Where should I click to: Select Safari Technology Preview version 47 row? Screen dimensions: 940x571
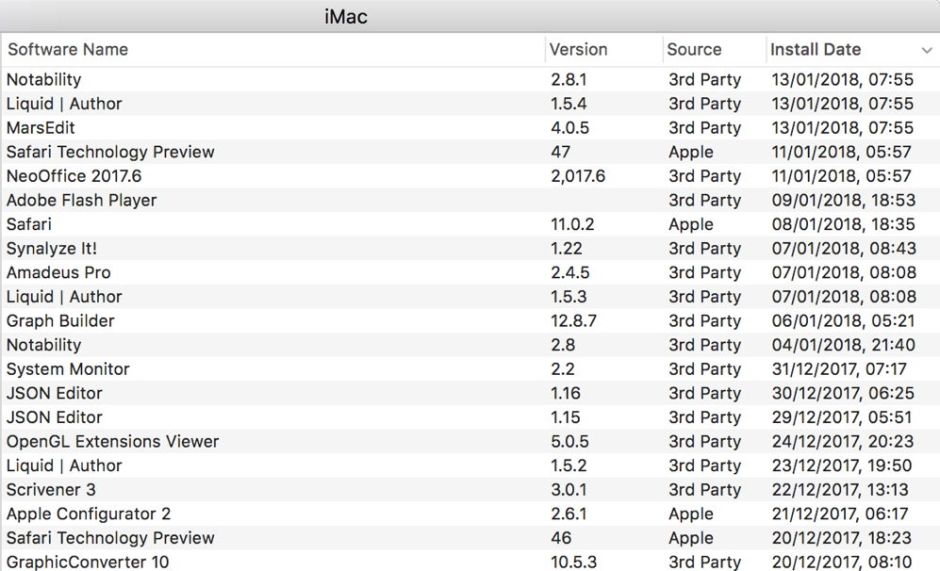[x=110, y=152]
